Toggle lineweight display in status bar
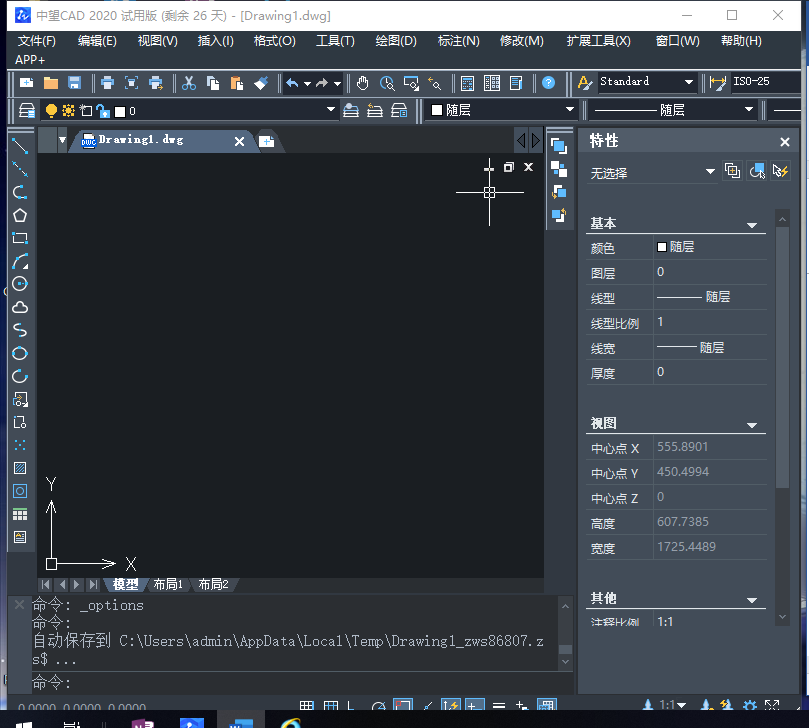Image resolution: width=809 pixels, height=728 pixels. pos(498,706)
